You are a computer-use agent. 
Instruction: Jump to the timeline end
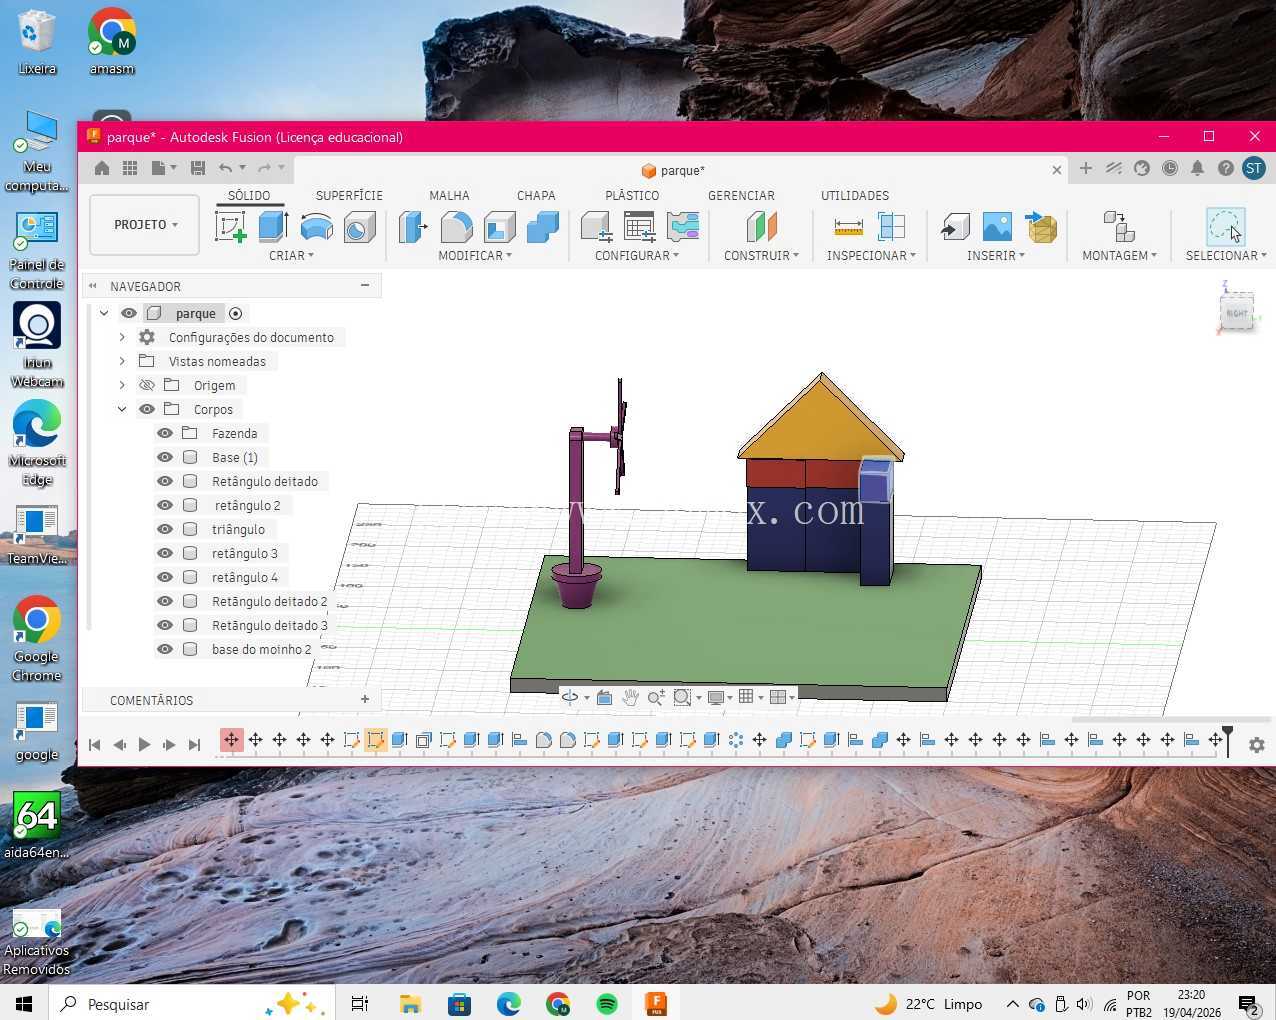tap(195, 744)
